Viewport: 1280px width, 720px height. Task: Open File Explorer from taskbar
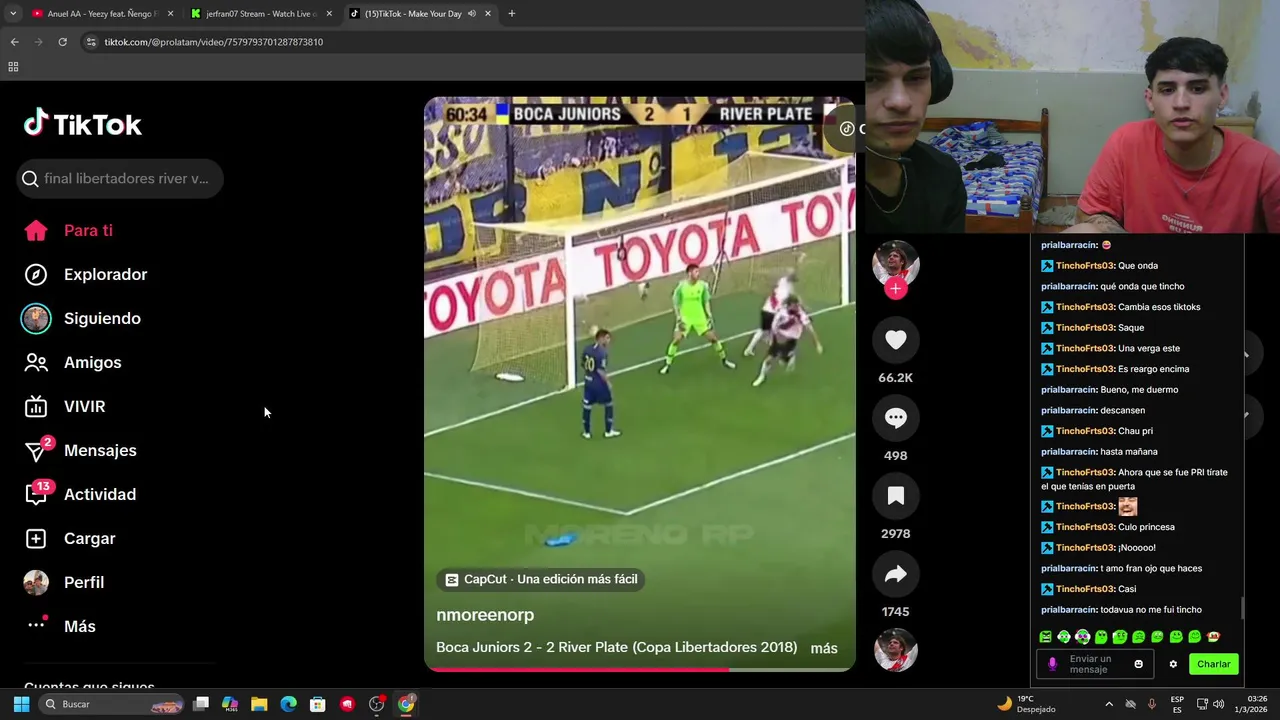pos(259,704)
